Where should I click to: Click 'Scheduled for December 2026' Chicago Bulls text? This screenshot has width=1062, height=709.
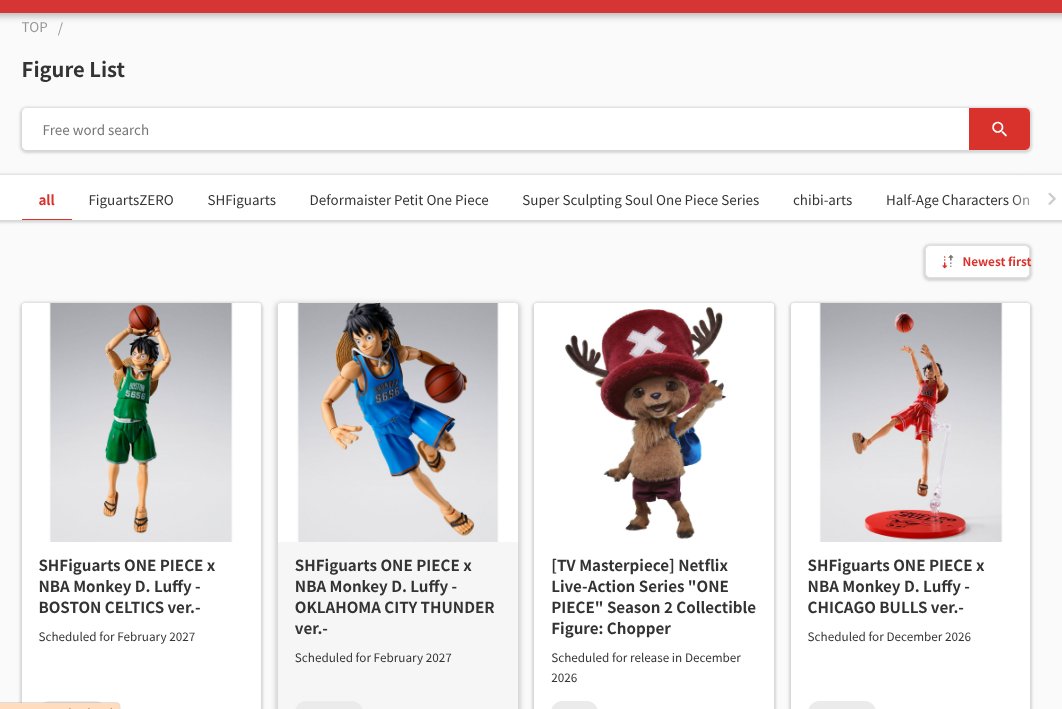click(x=889, y=637)
